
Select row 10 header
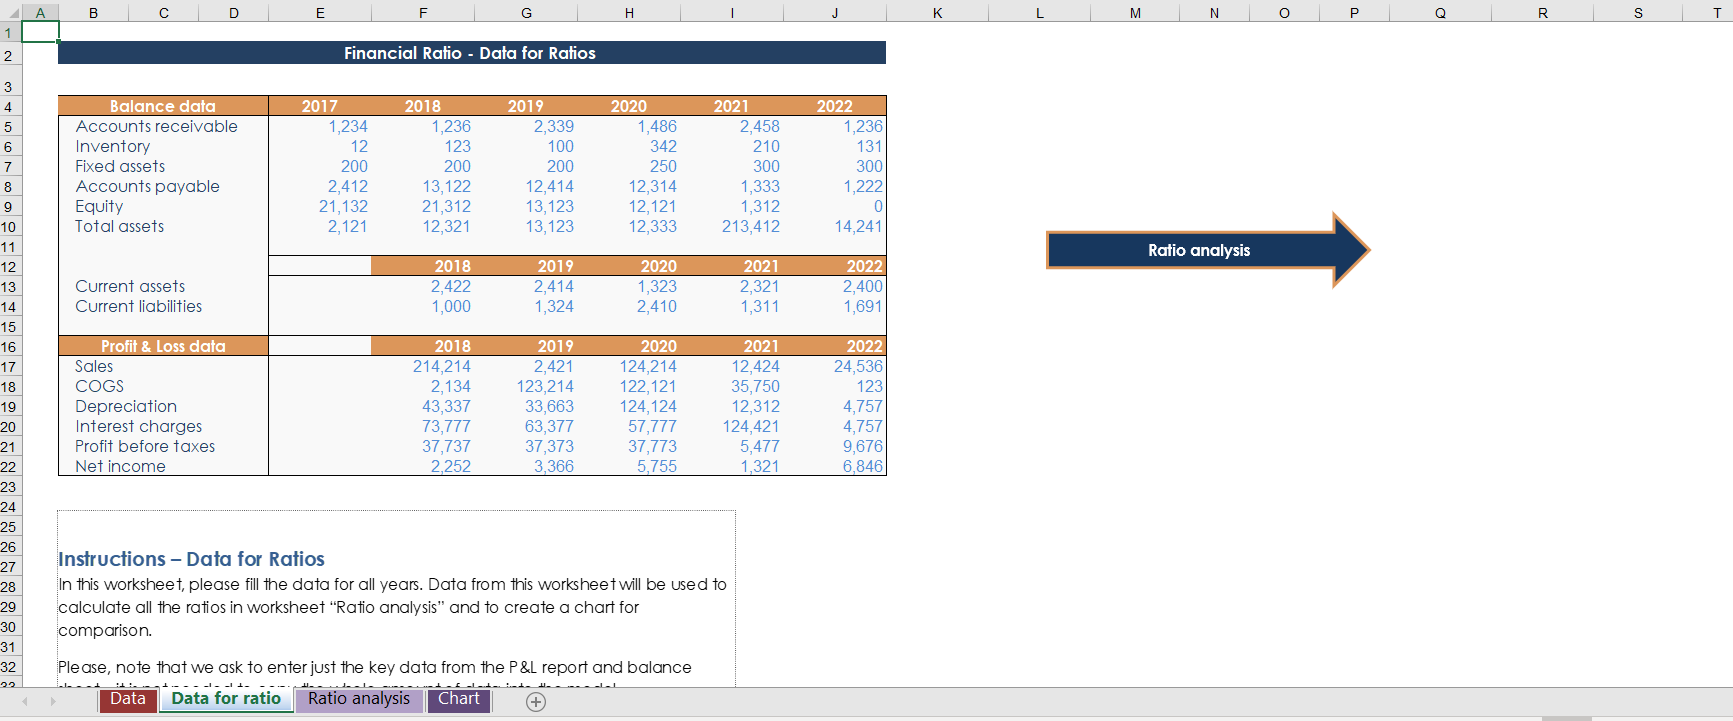(x=9, y=227)
